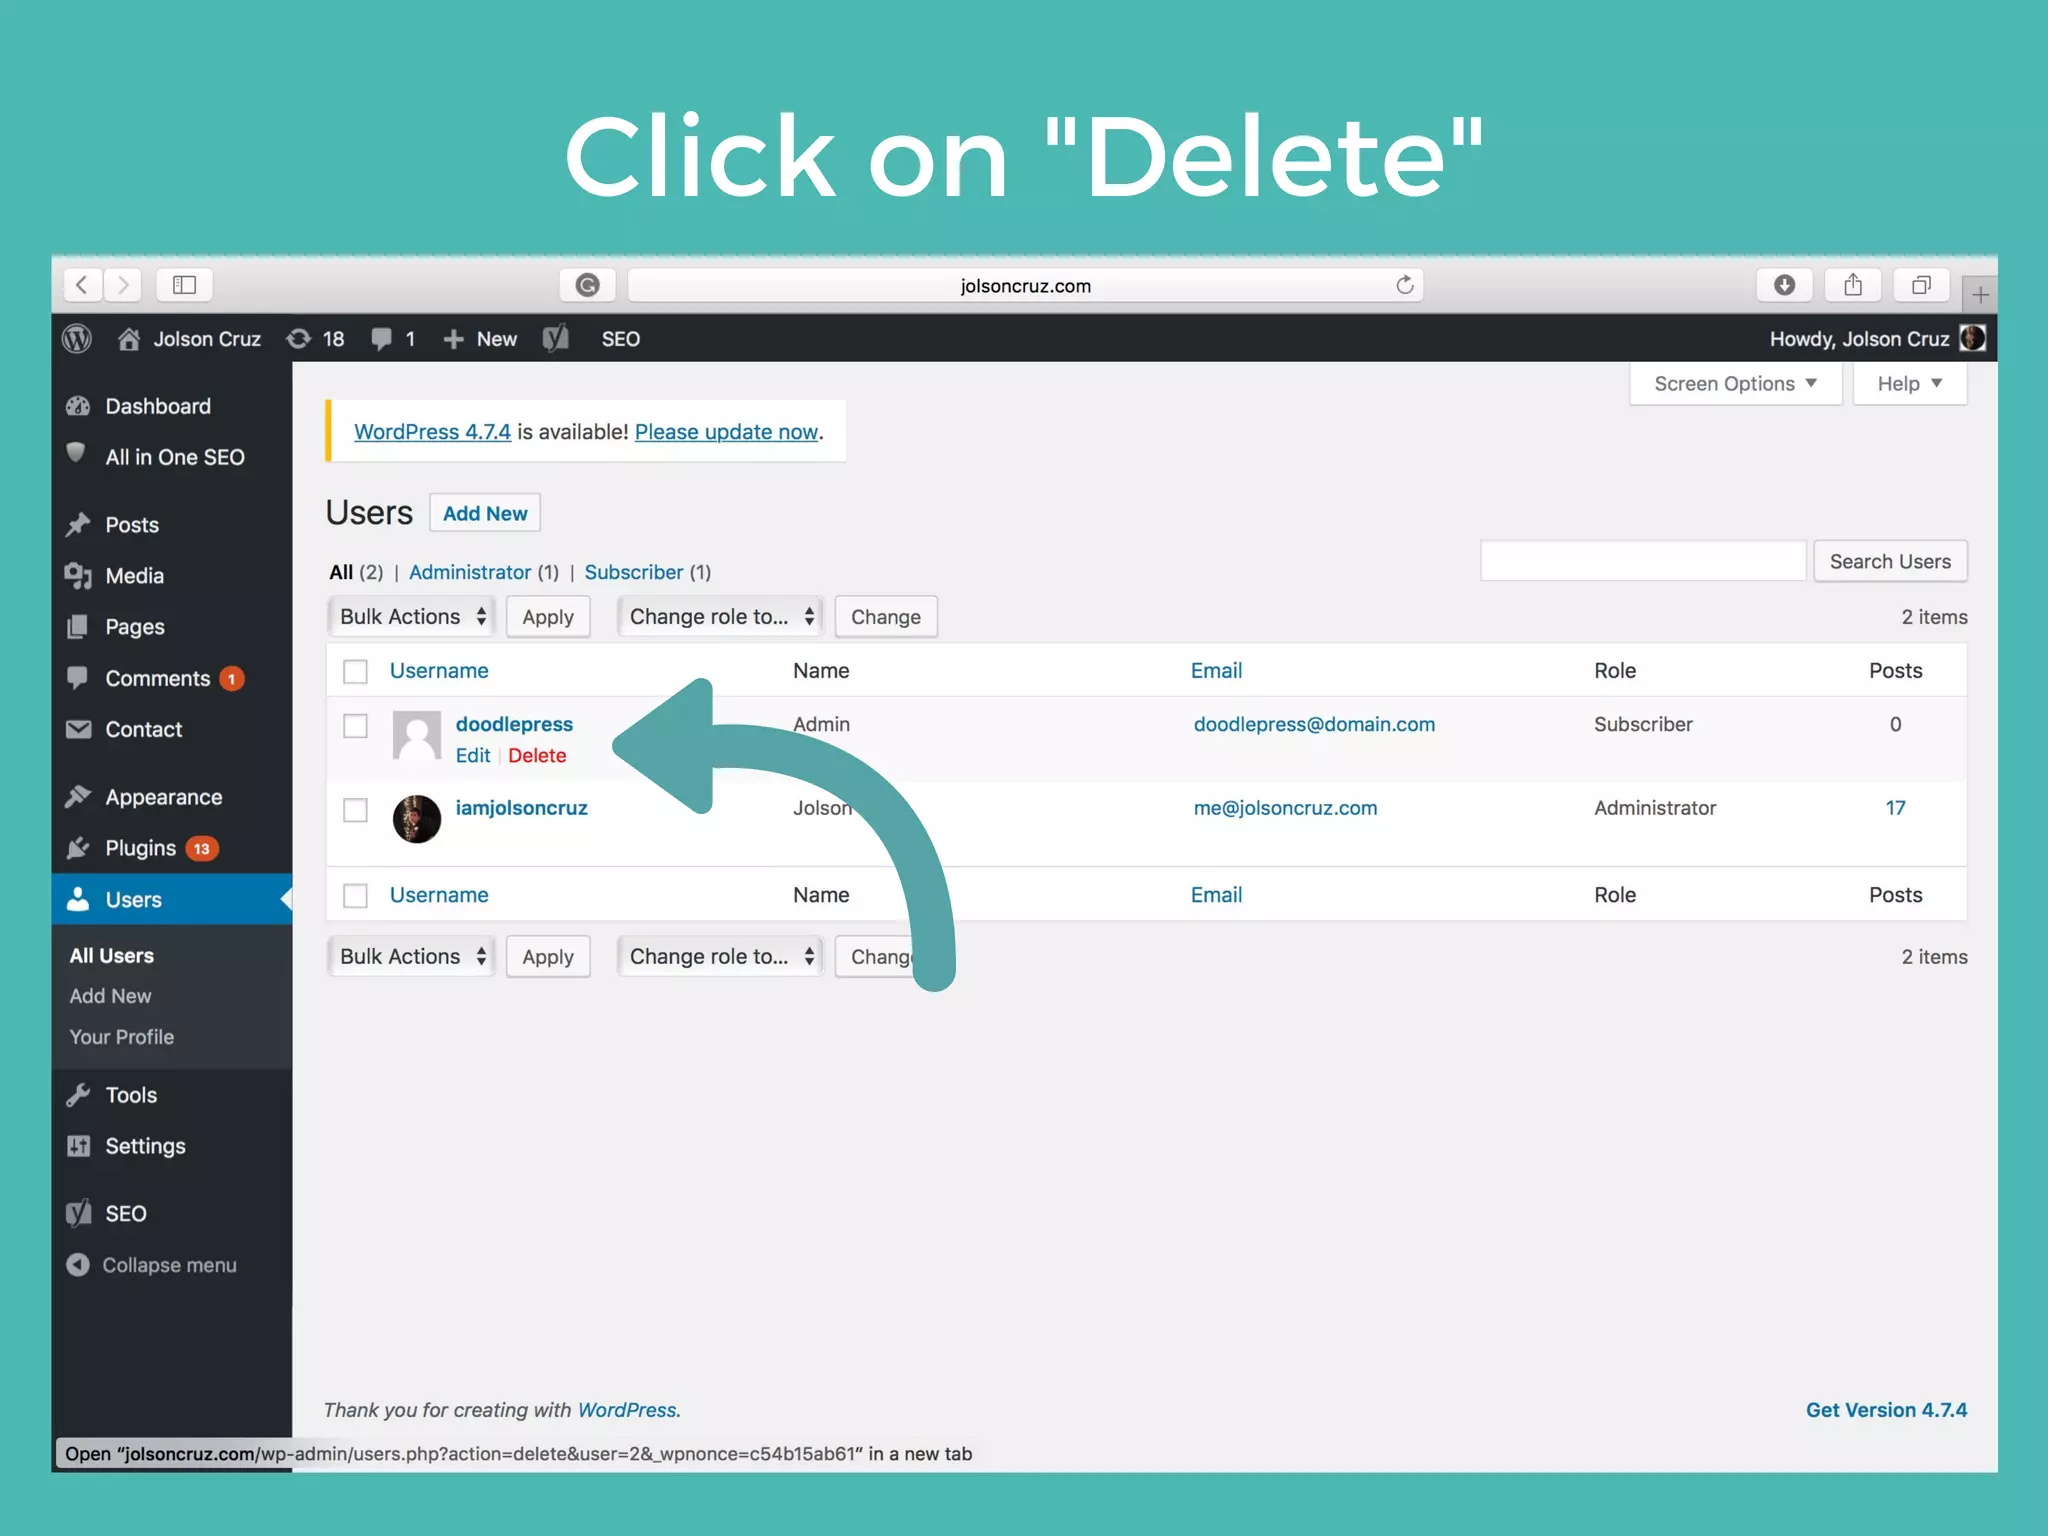Click Add New button beside Users heading
This screenshot has width=2048, height=1536.
(485, 513)
